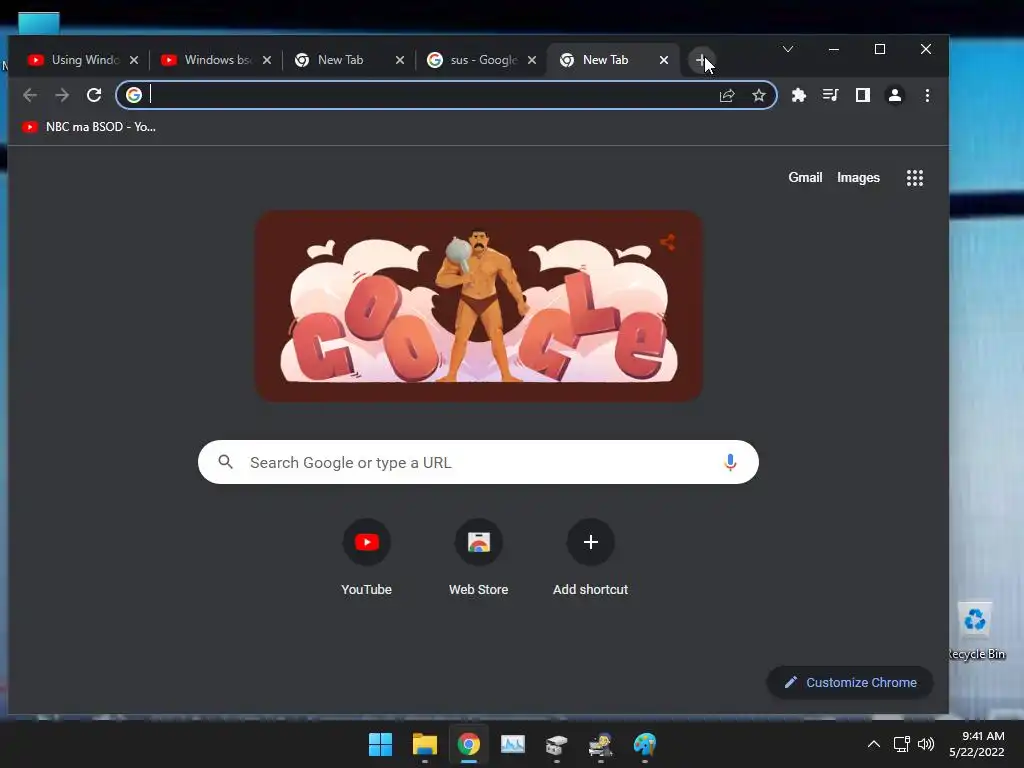Open the Paint taskbar icon
This screenshot has height=768, width=1024.
[x=645, y=744]
